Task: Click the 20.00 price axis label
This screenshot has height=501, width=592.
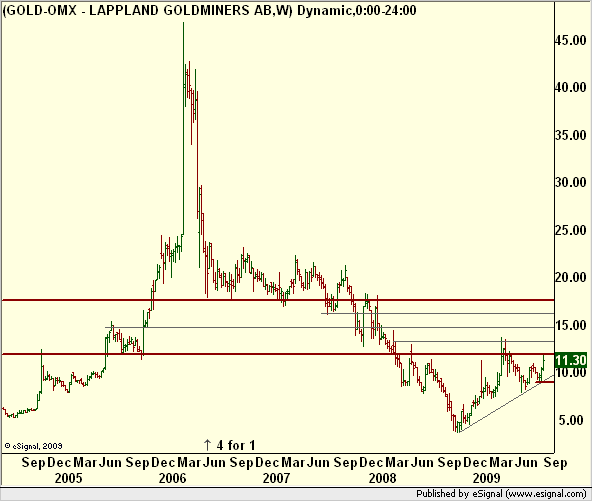Action: [x=570, y=277]
